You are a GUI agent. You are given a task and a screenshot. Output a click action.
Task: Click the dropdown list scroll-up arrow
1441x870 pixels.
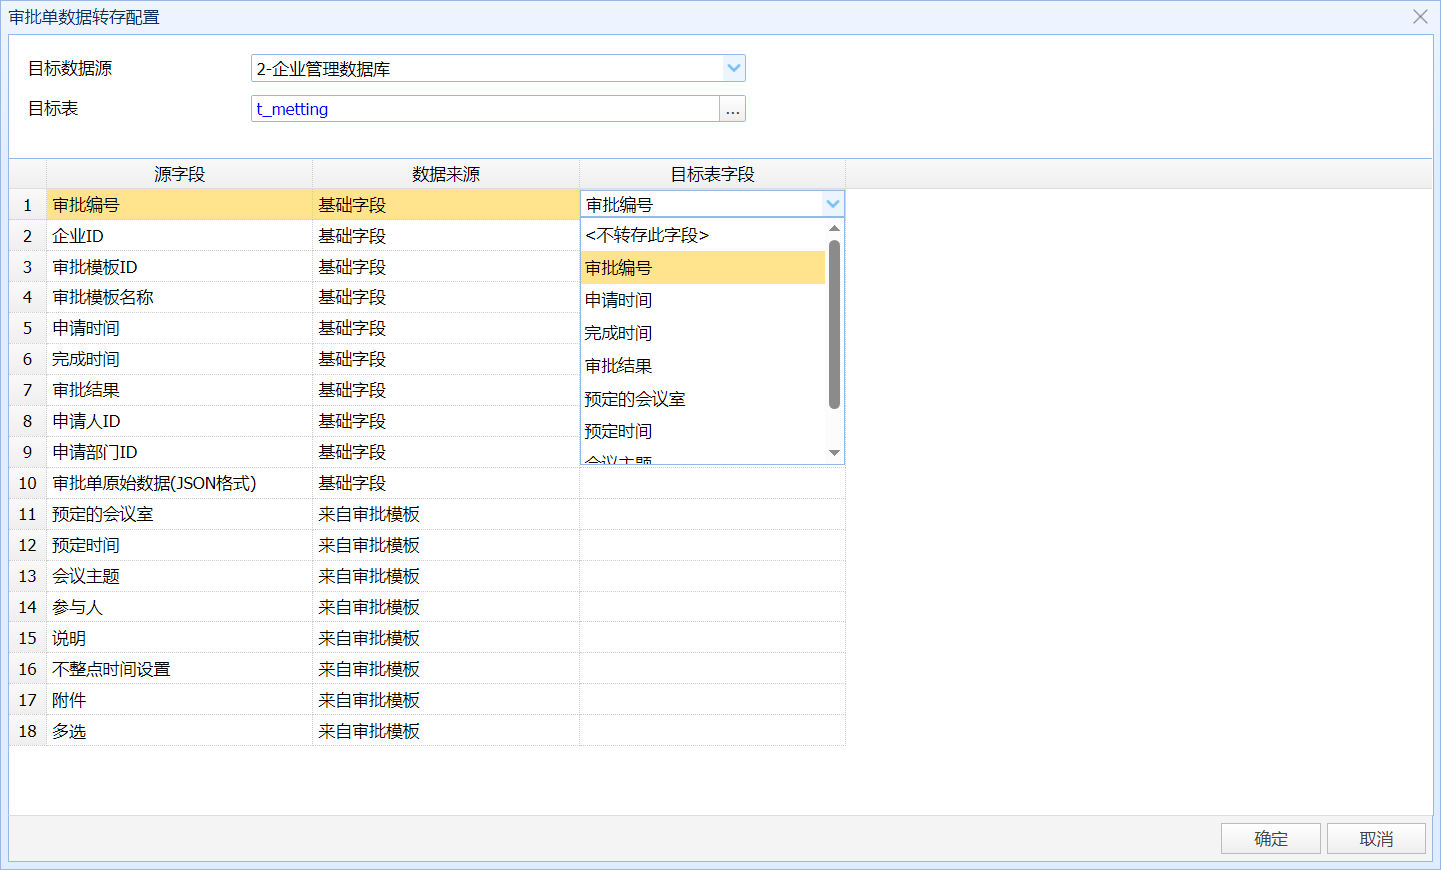pos(834,229)
